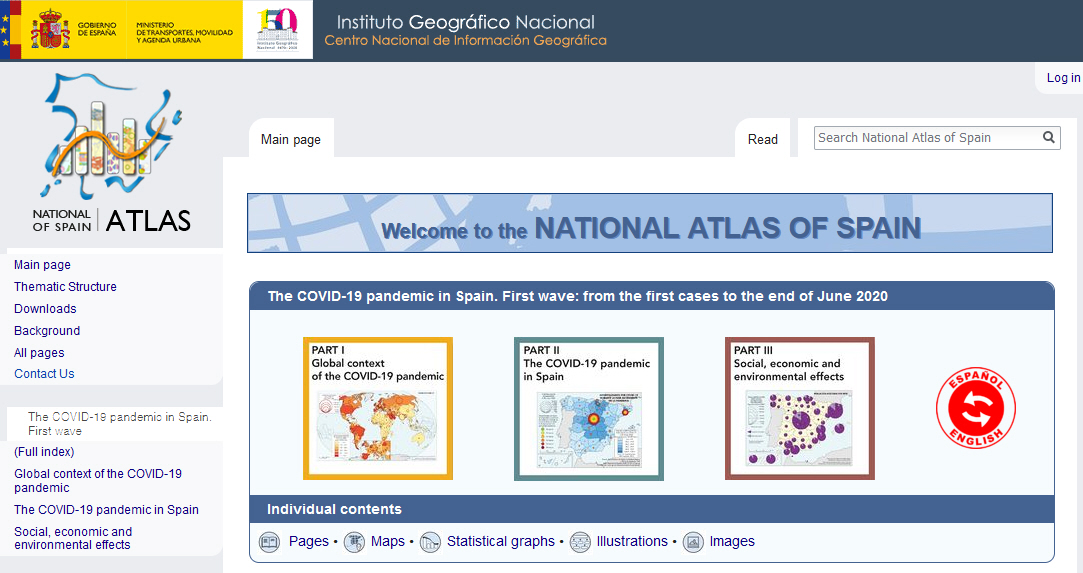Screen dimensions: 1083x573
Task: Click the 150 anniversary IGN logo
Action: (x=278, y=30)
